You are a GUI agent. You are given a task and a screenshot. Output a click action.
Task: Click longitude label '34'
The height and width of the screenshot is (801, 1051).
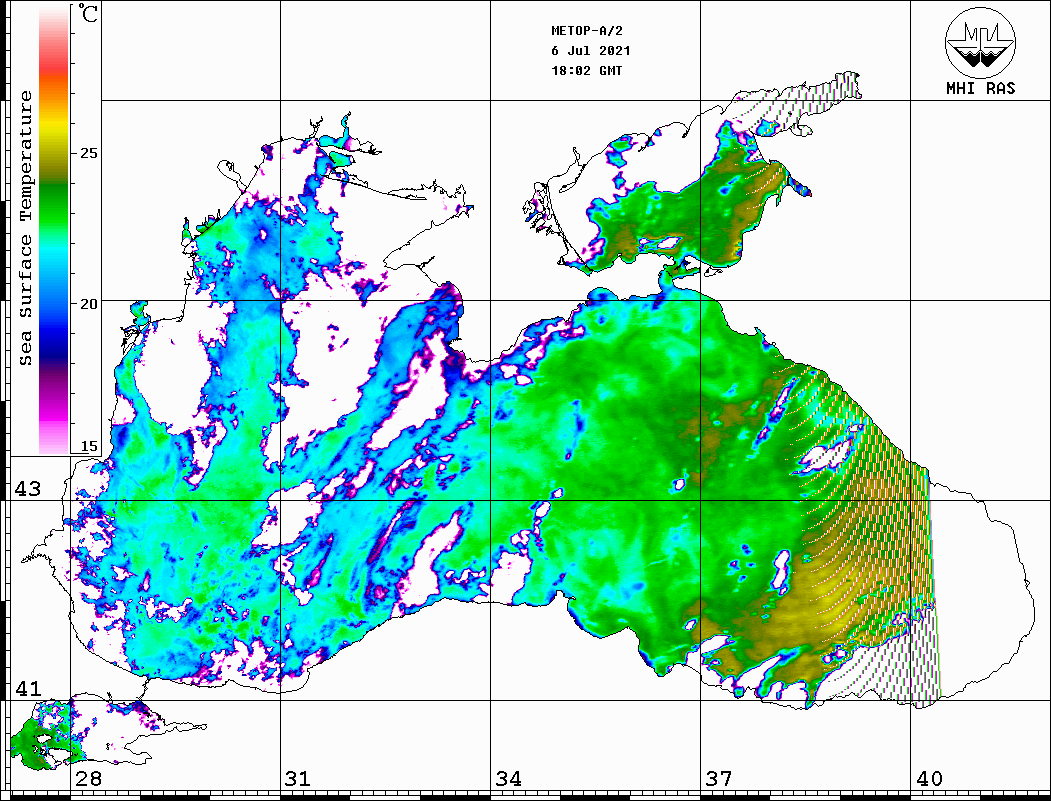[508, 779]
